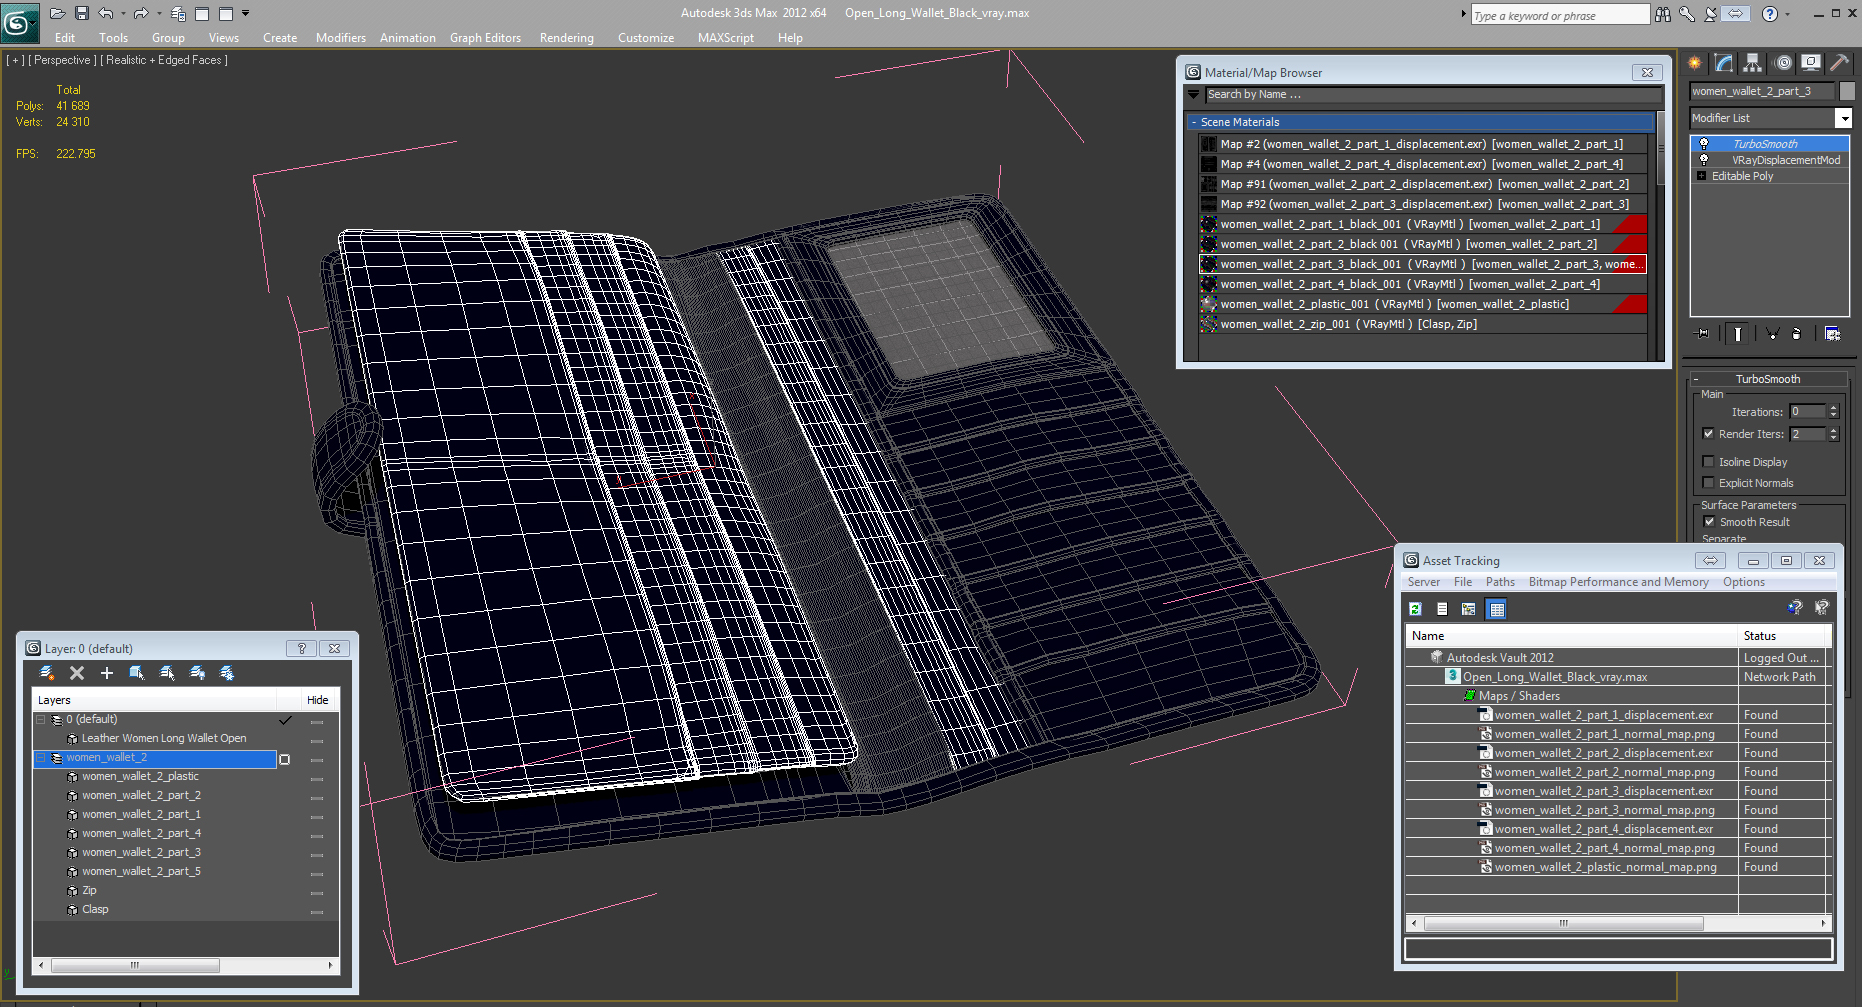Collapse the Scene Materials group
This screenshot has width=1862, height=1007.
click(1194, 122)
